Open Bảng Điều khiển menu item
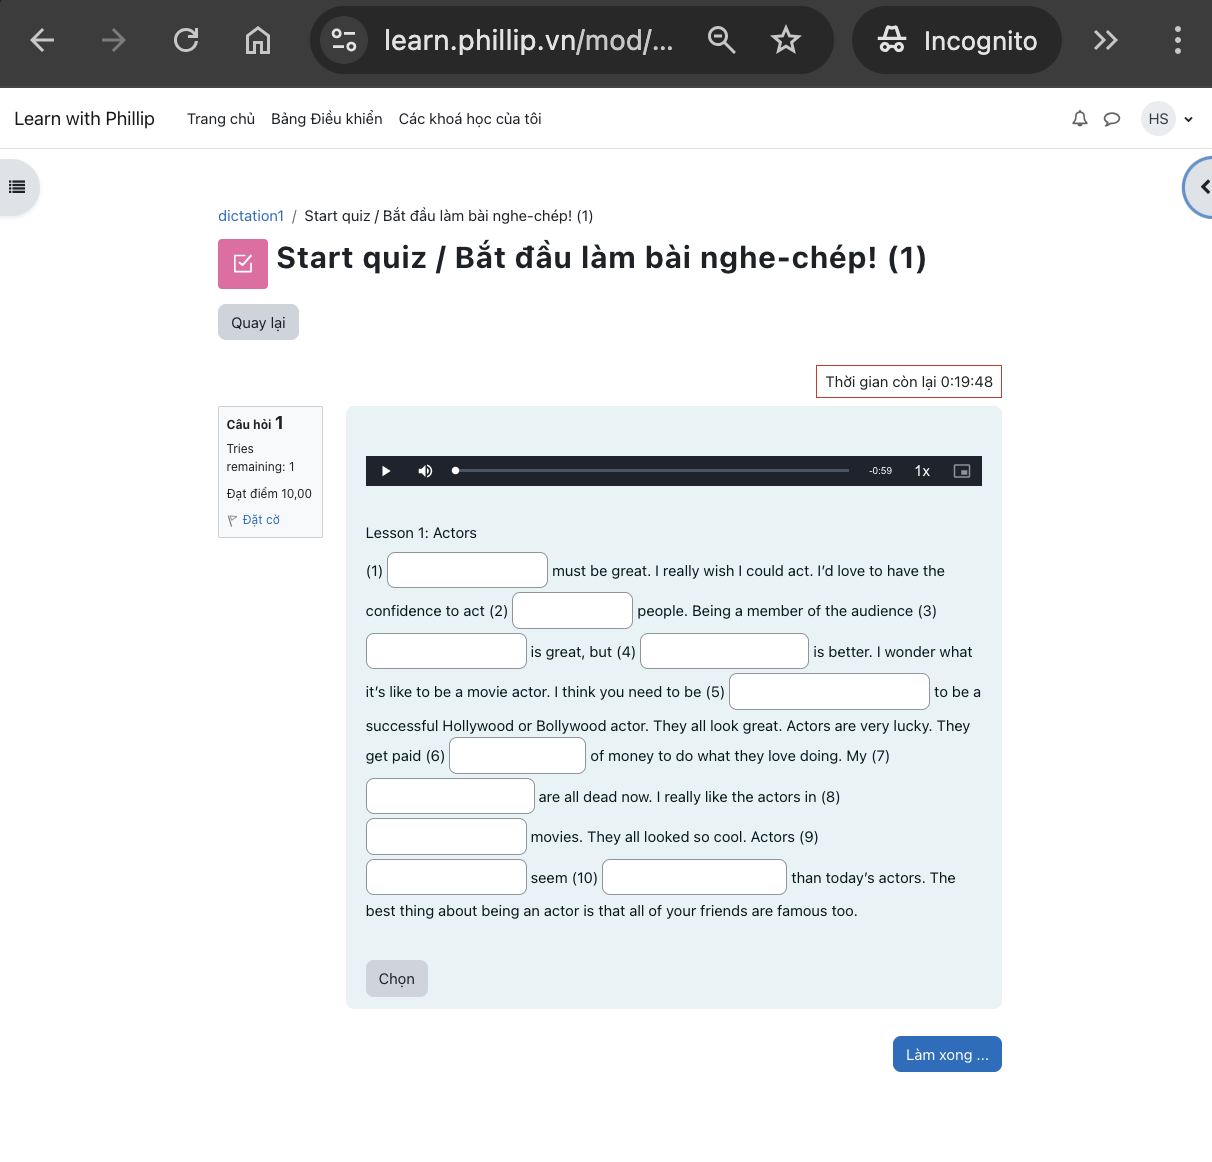The width and height of the screenshot is (1212, 1162). pos(326,118)
